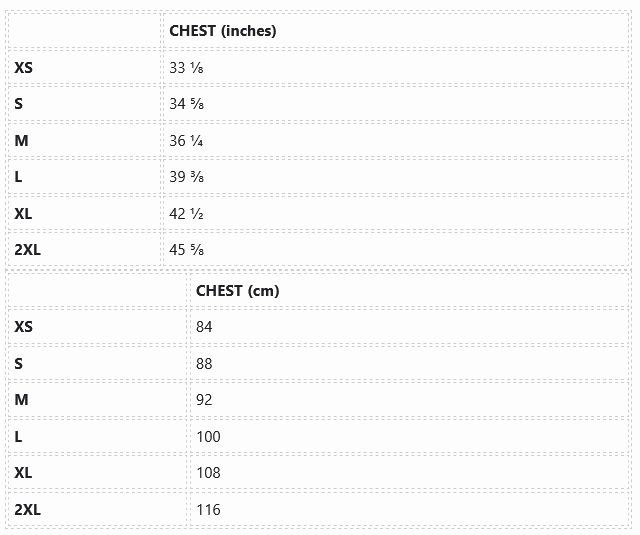
Task: Select the 34 ⅝ inches value cell
Action: pyautogui.click(x=187, y=104)
